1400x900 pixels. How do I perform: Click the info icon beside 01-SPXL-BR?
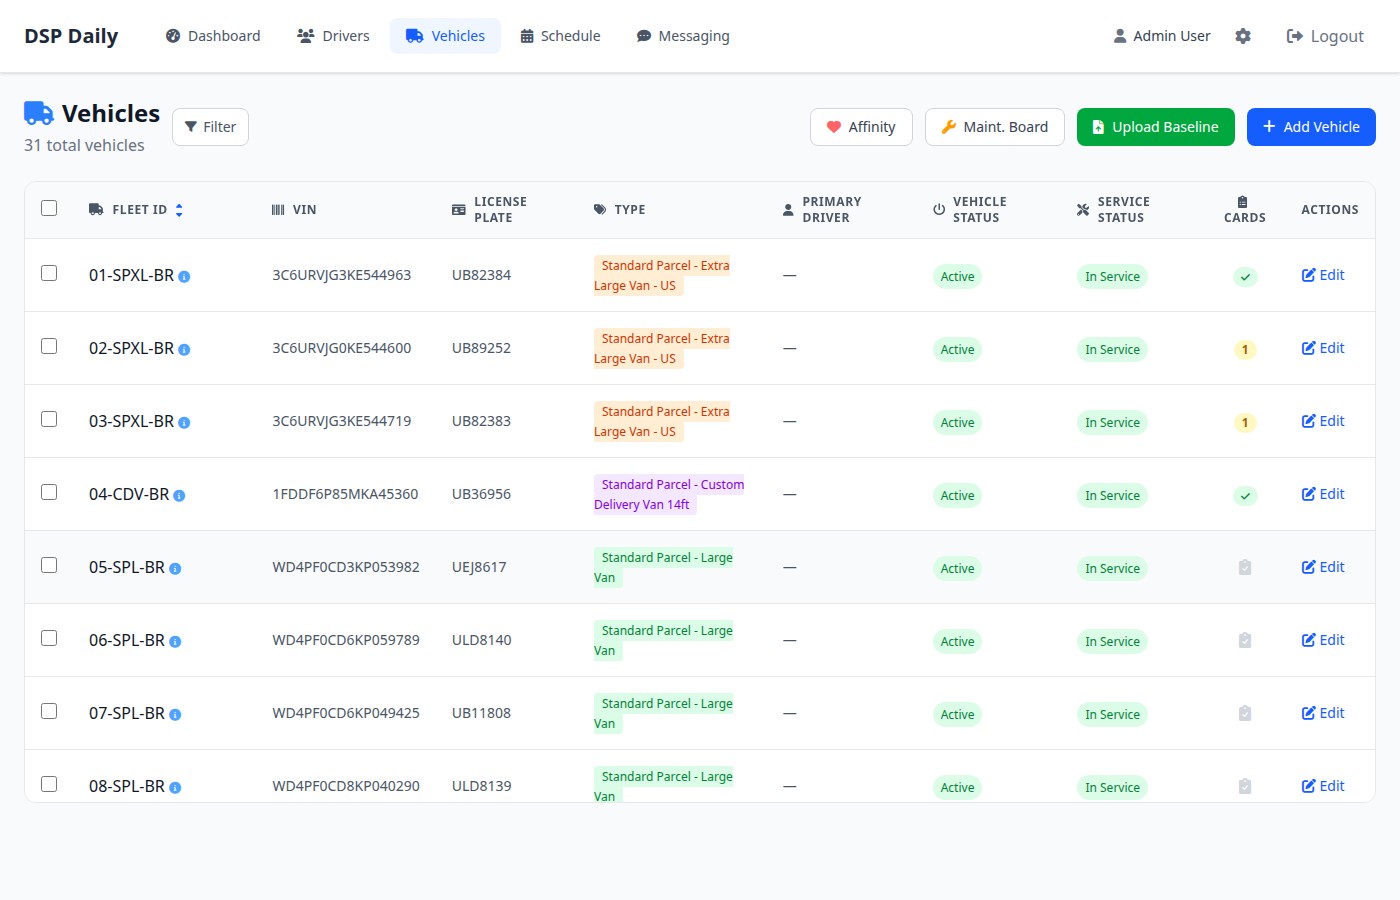coord(183,277)
